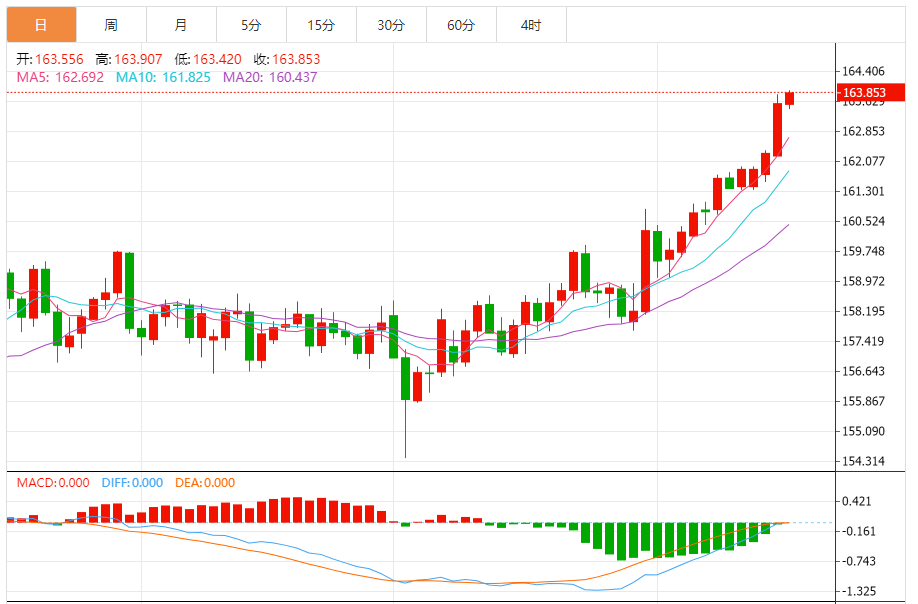The width and height of the screenshot is (918, 604).
Task: Click the 158.972 price axis label
Action: coord(863,282)
